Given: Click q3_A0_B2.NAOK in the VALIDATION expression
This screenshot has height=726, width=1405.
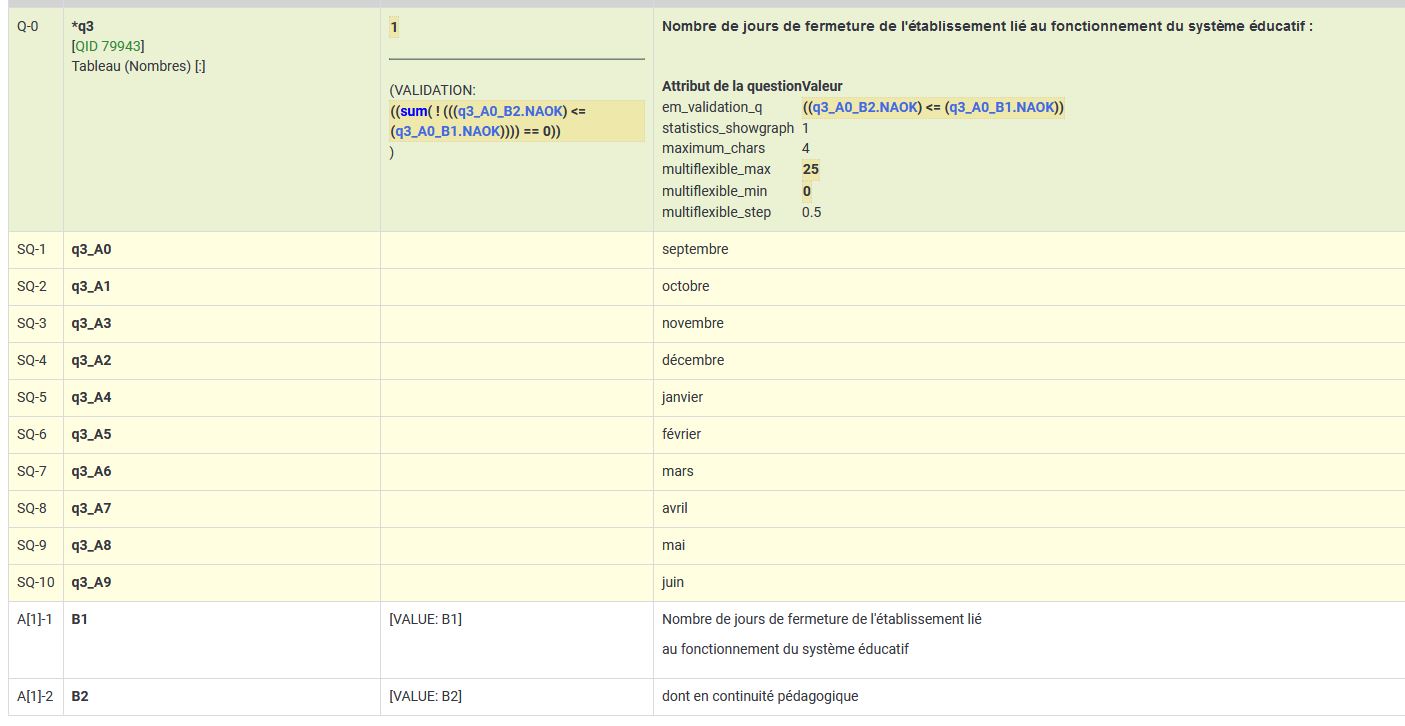Looking at the screenshot, I should (x=511, y=111).
